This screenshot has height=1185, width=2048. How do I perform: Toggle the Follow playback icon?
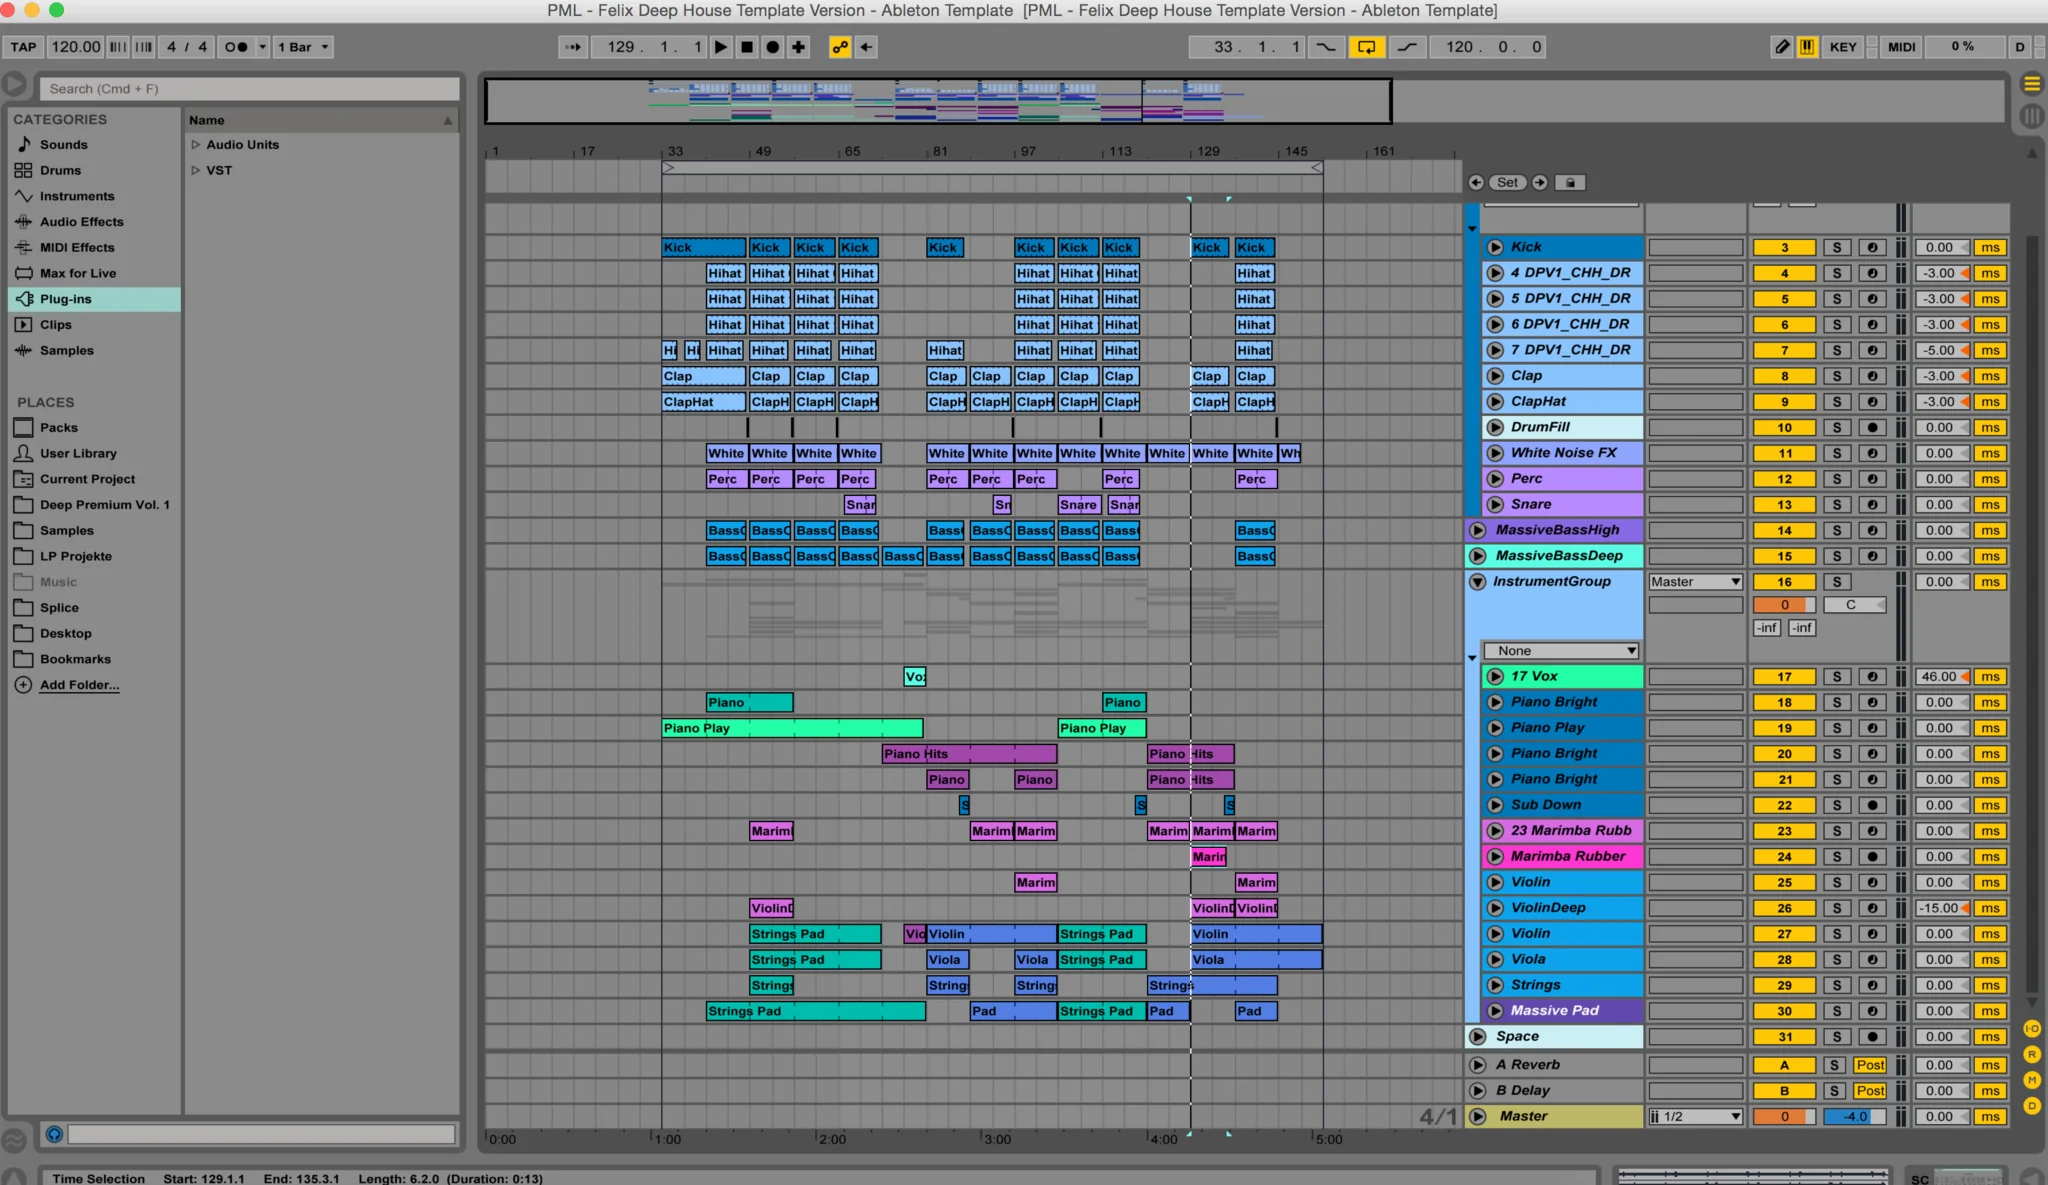[573, 47]
